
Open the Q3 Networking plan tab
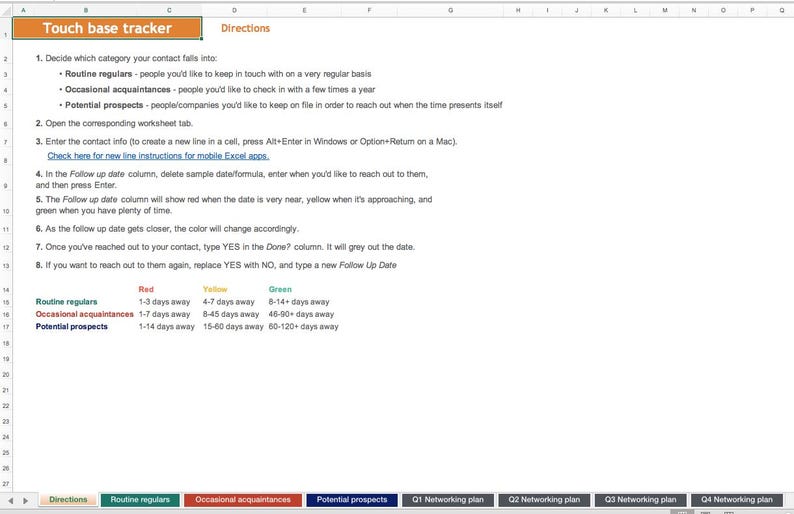[x=641, y=499]
